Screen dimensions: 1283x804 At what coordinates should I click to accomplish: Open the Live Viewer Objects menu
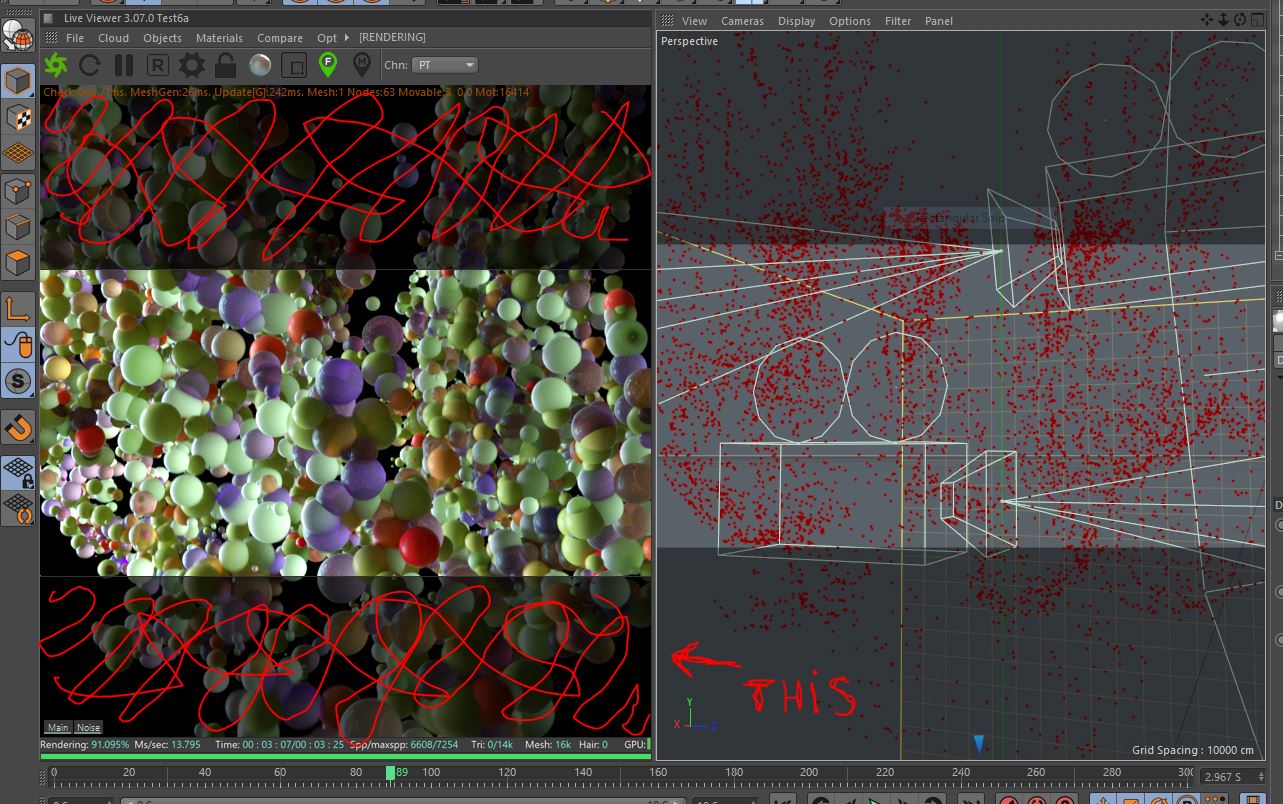[x=162, y=38]
